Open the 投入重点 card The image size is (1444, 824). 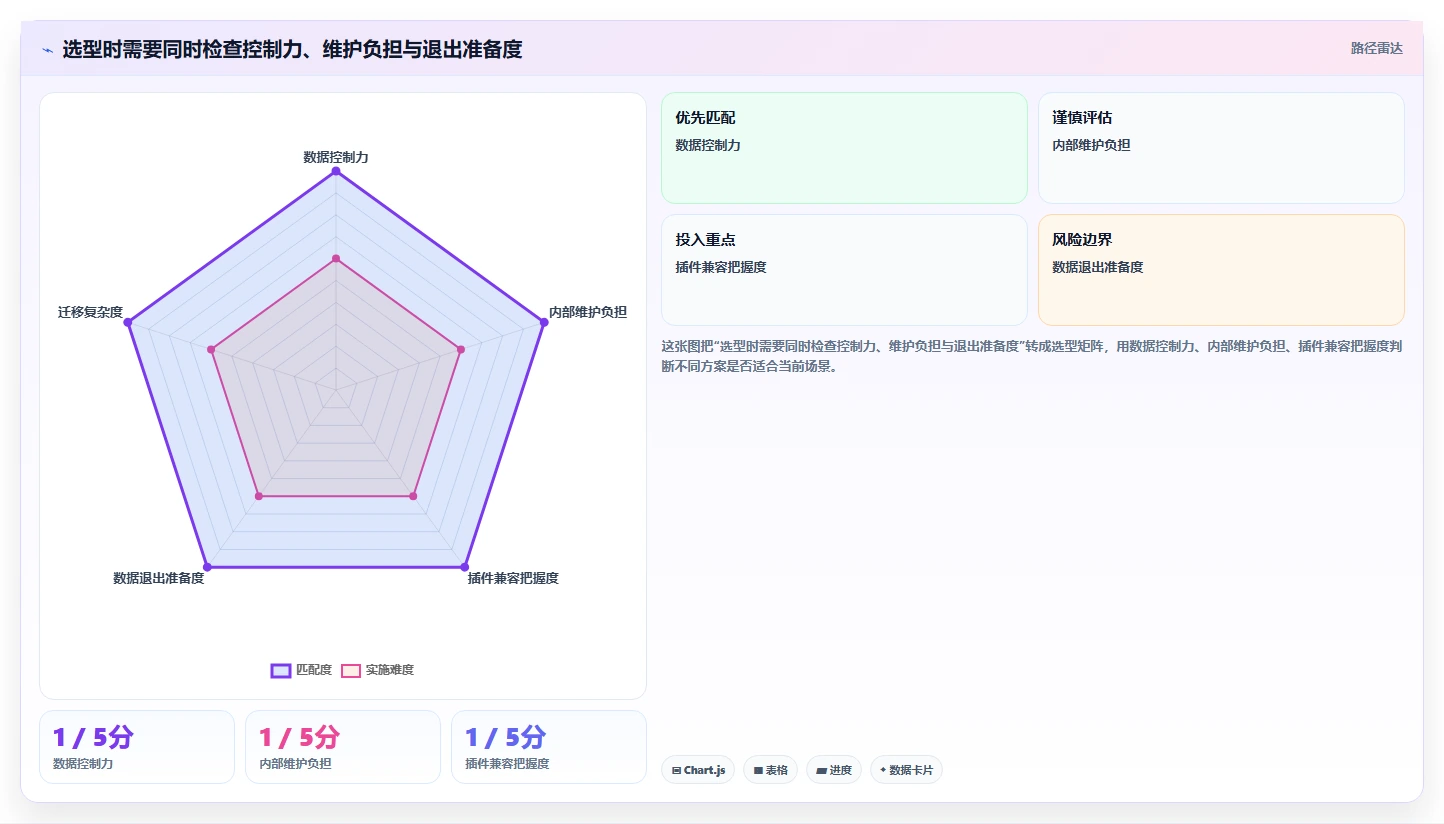[844, 270]
